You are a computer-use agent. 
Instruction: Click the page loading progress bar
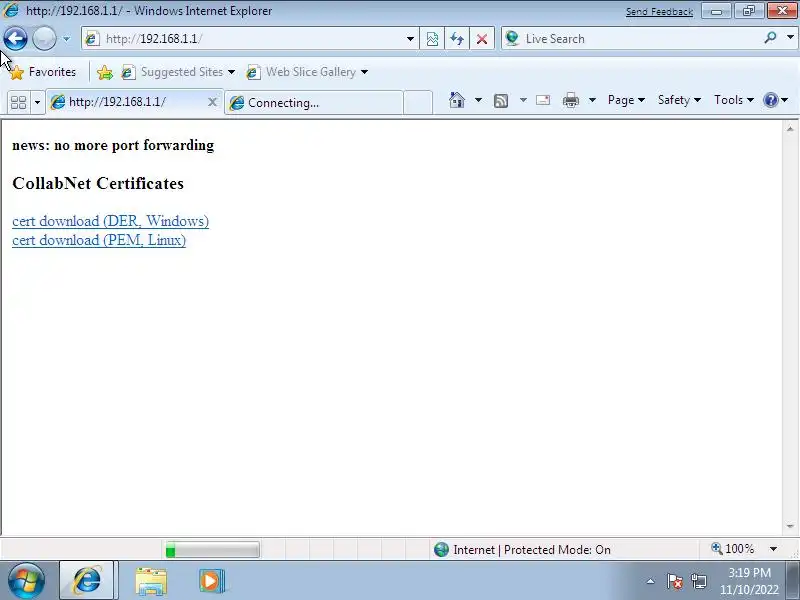click(x=212, y=550)
